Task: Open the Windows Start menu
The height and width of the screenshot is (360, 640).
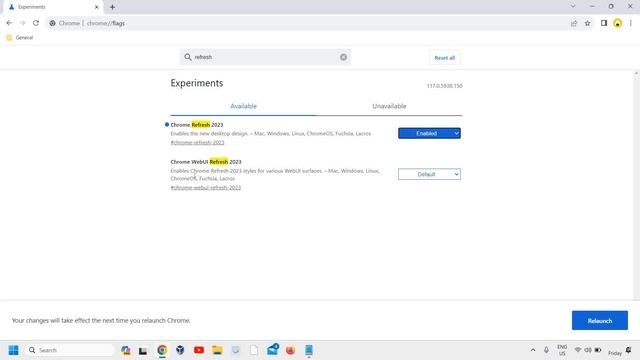Action: [x=13, y=350]
